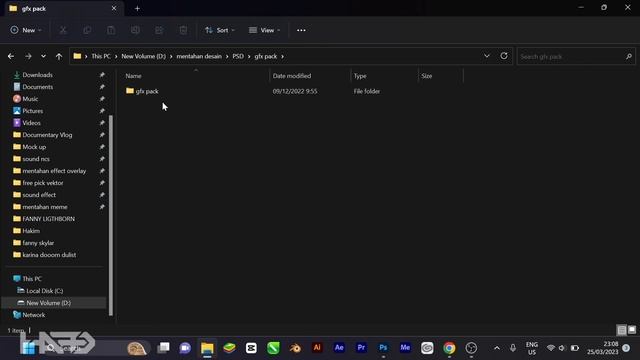Open the New dropdown menu
The height and width of the screenshot is (360, 640).
pyautogui.click(x=26, y=30)
